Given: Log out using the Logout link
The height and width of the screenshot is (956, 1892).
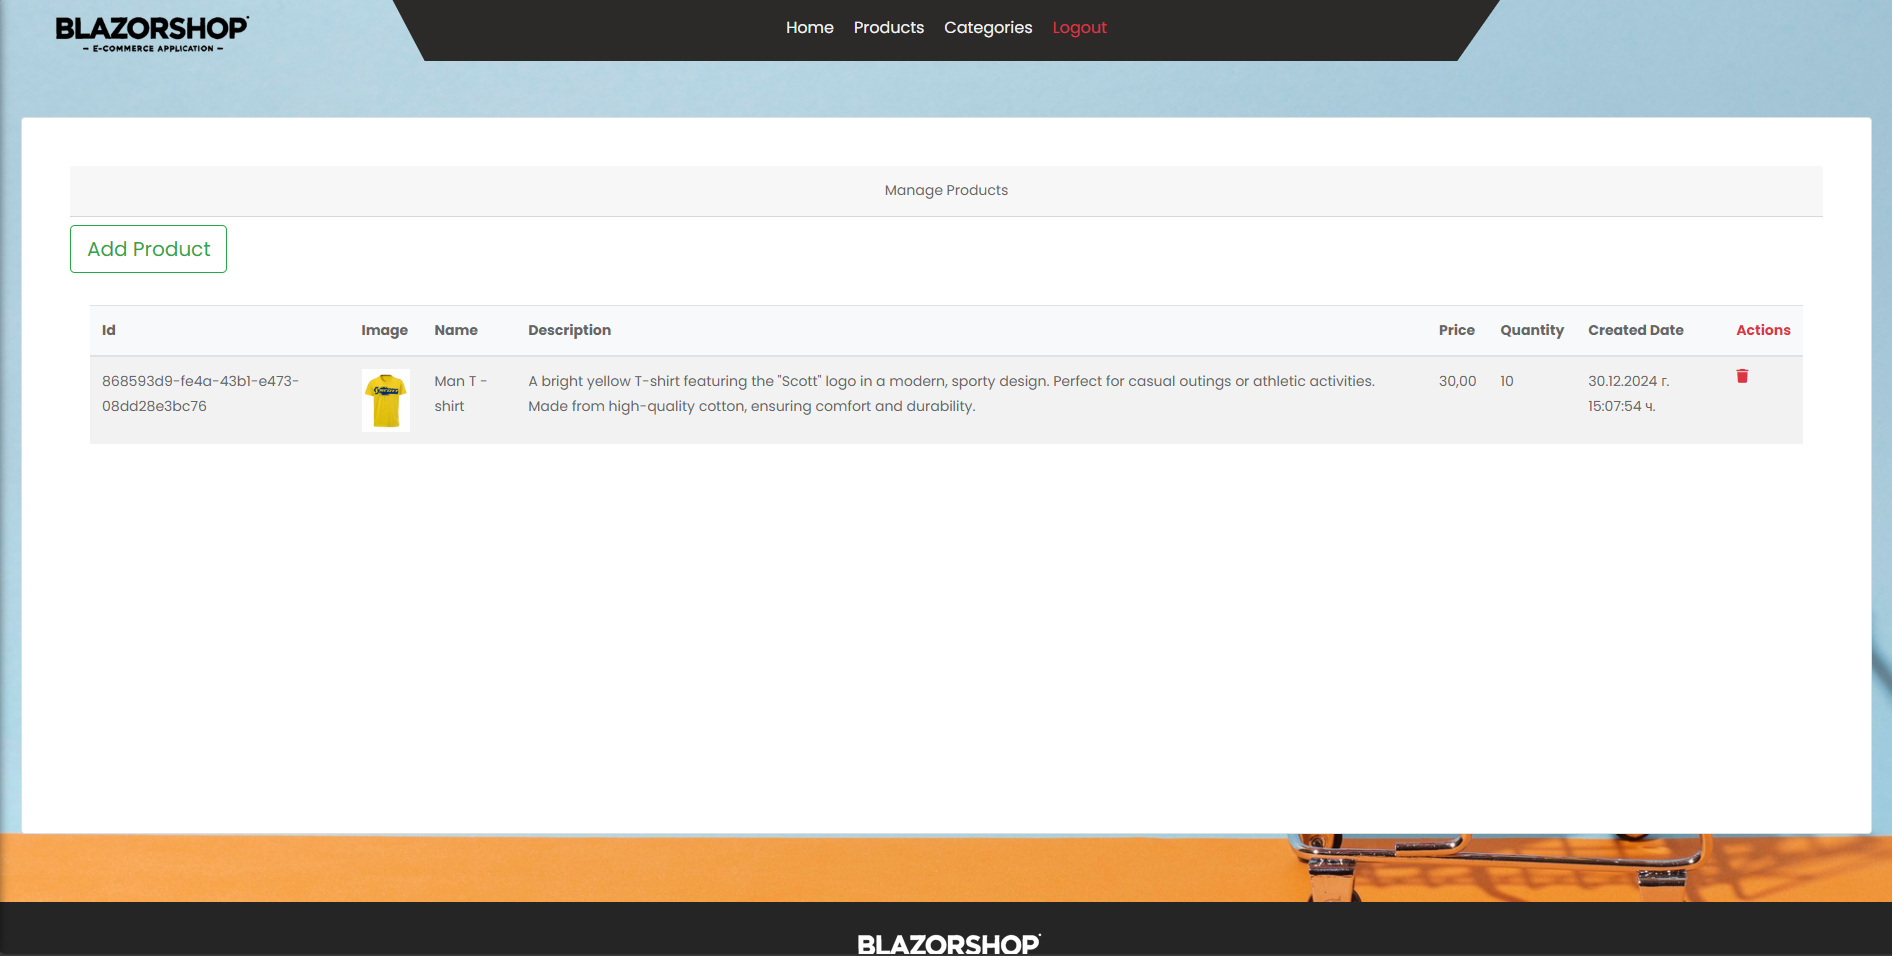Looking at the screenshot, I should click(x=1079, y=27).
